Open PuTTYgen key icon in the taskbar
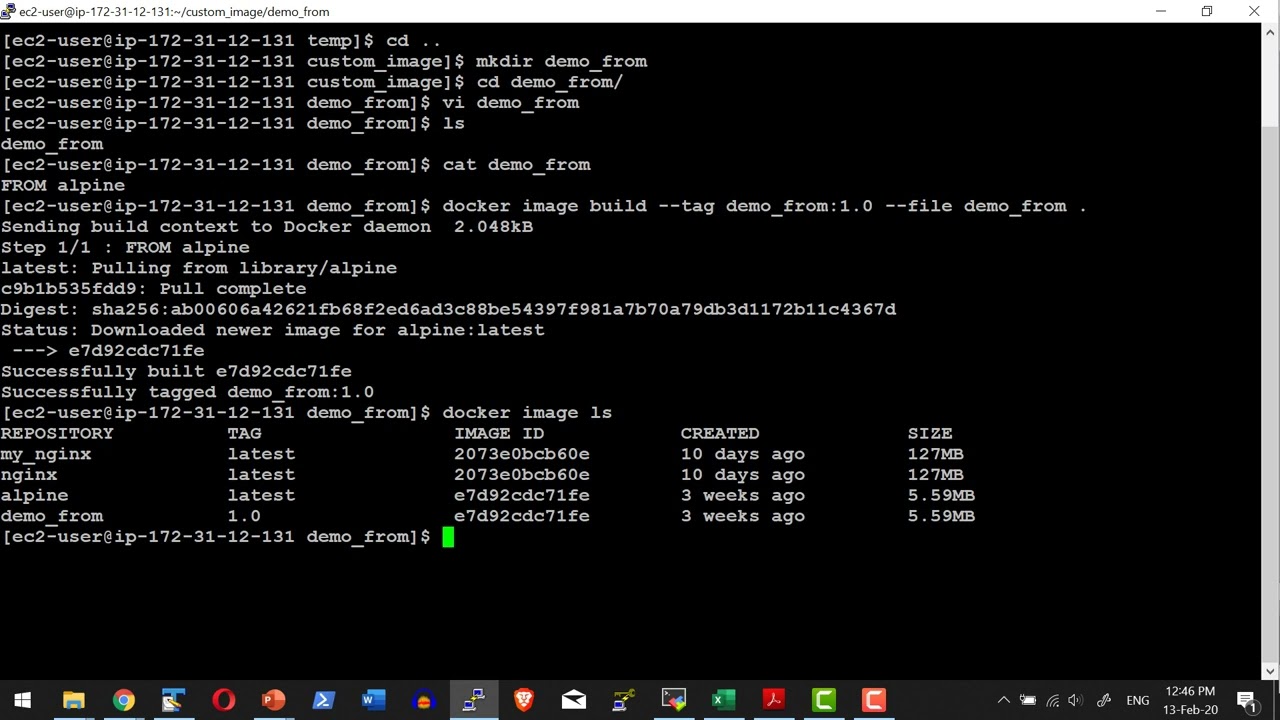 pyautogui.click(x=624, y=700)
